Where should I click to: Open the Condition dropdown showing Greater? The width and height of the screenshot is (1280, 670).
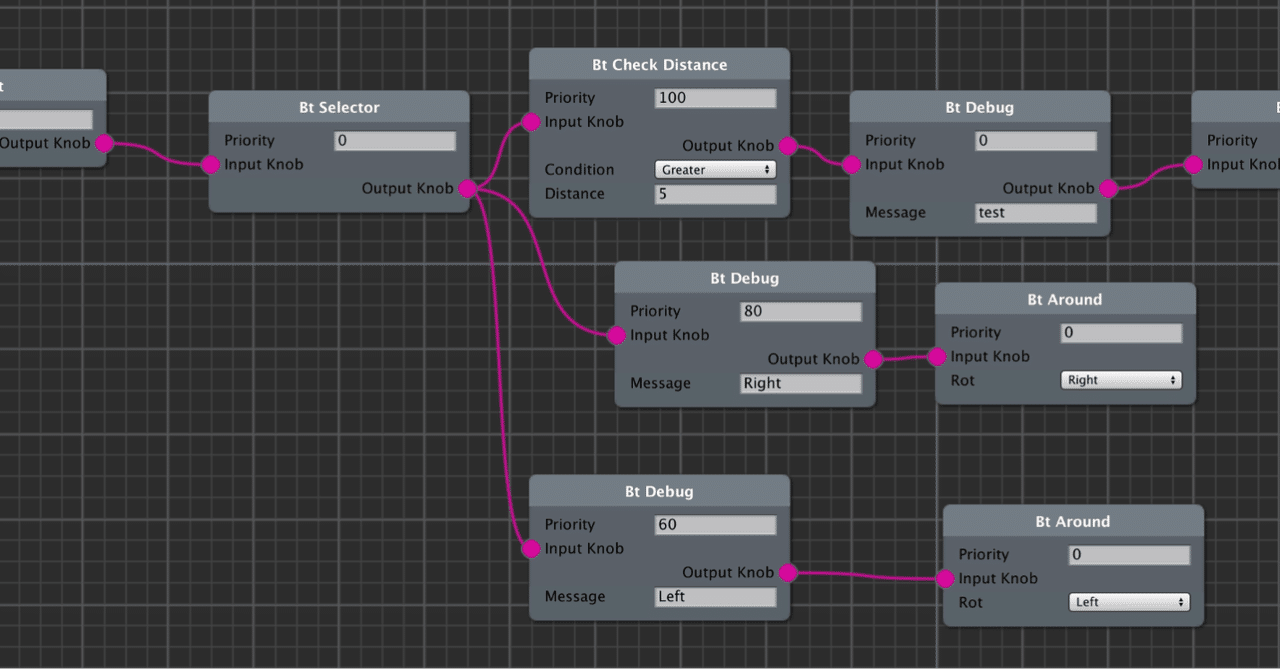(714, 169)
